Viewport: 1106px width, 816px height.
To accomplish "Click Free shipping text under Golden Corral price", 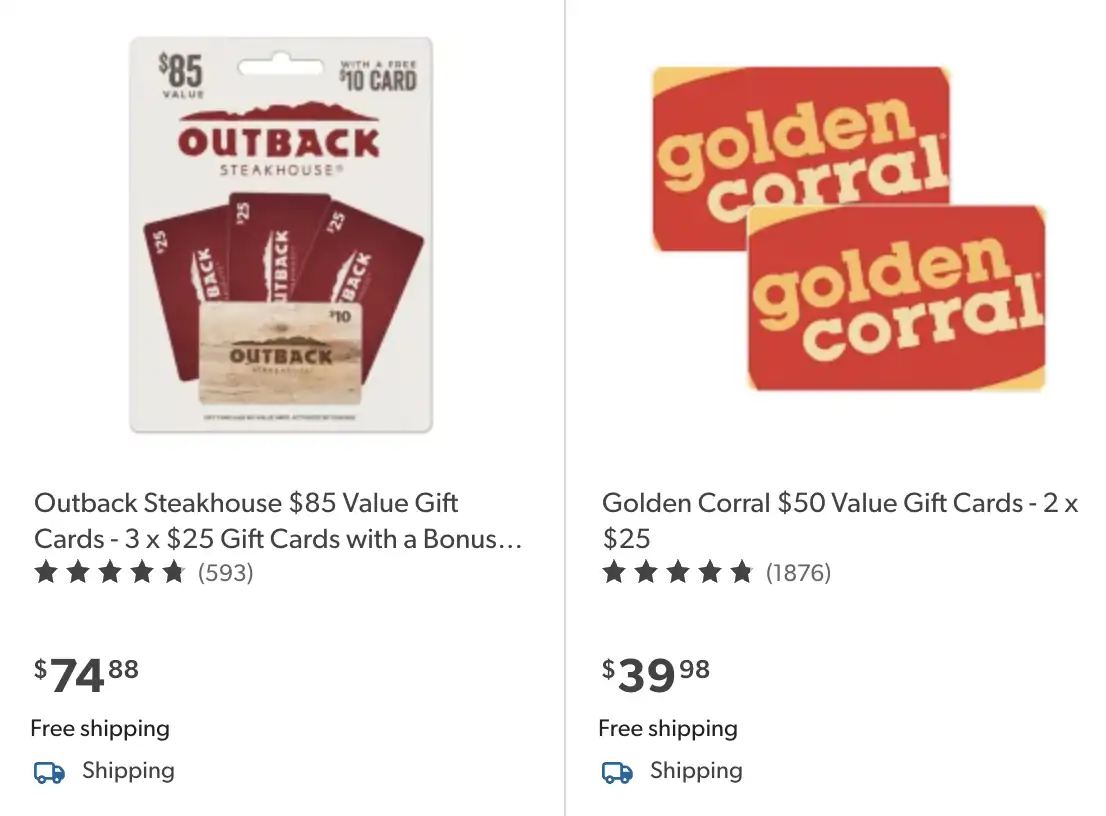I will 668,729.
